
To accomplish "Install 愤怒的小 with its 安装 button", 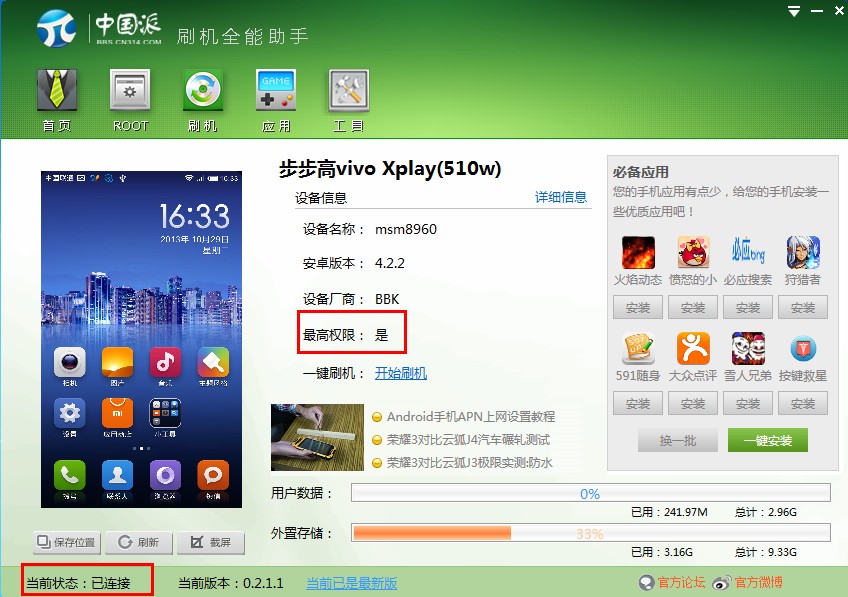I will click(x=693, y=308).
